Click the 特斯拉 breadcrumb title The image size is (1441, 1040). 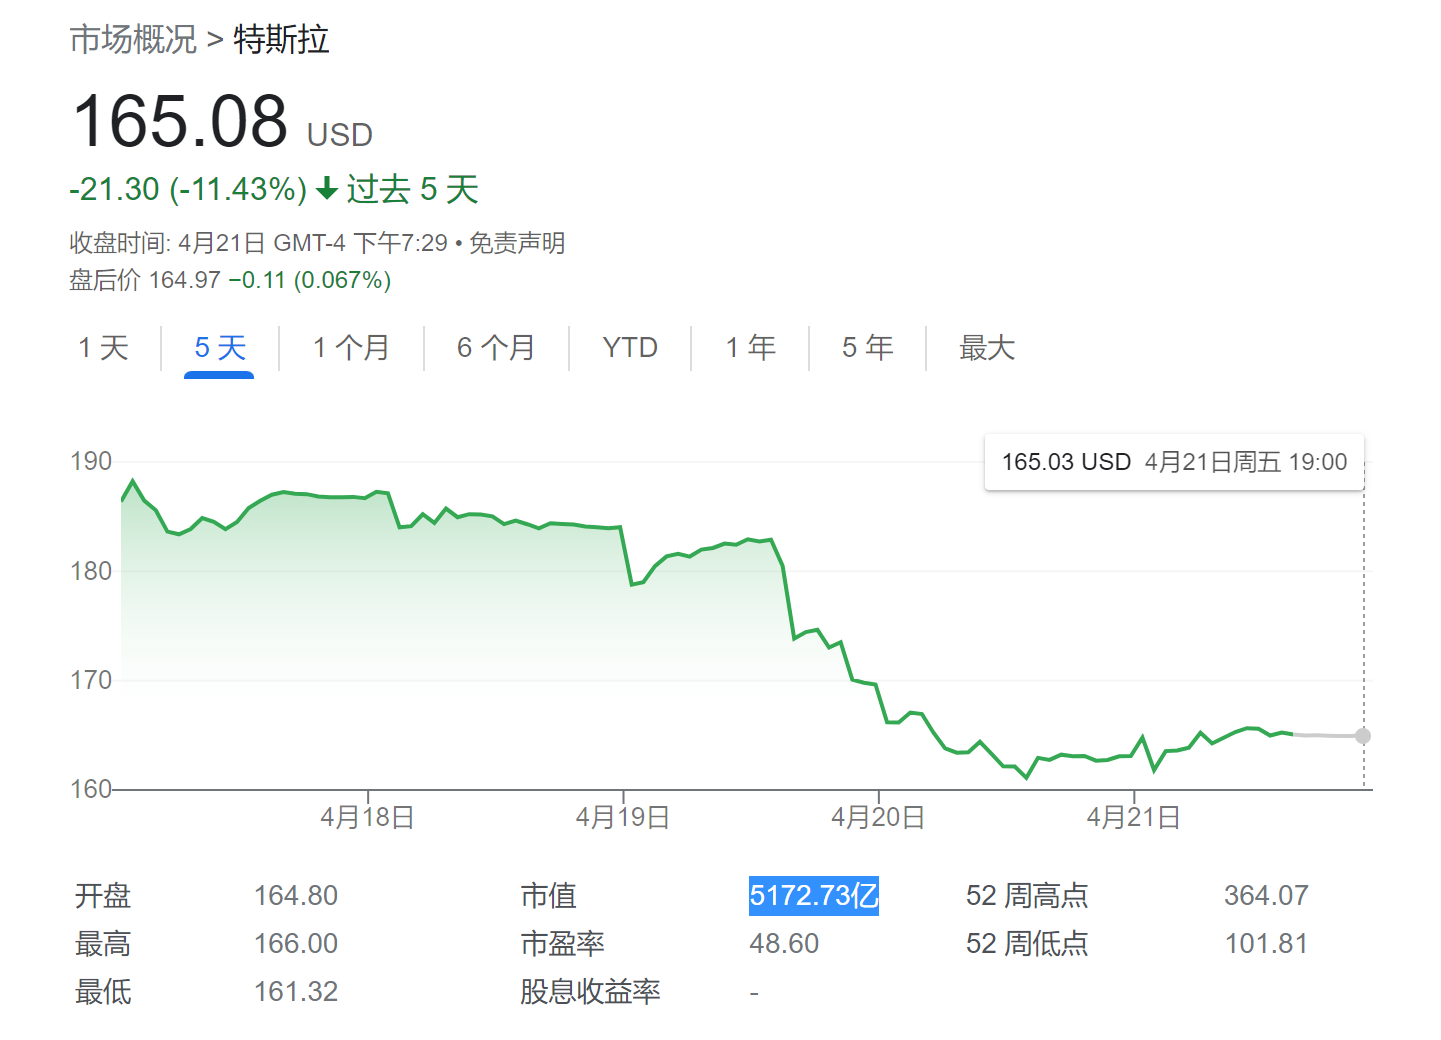tap(281, 40)
